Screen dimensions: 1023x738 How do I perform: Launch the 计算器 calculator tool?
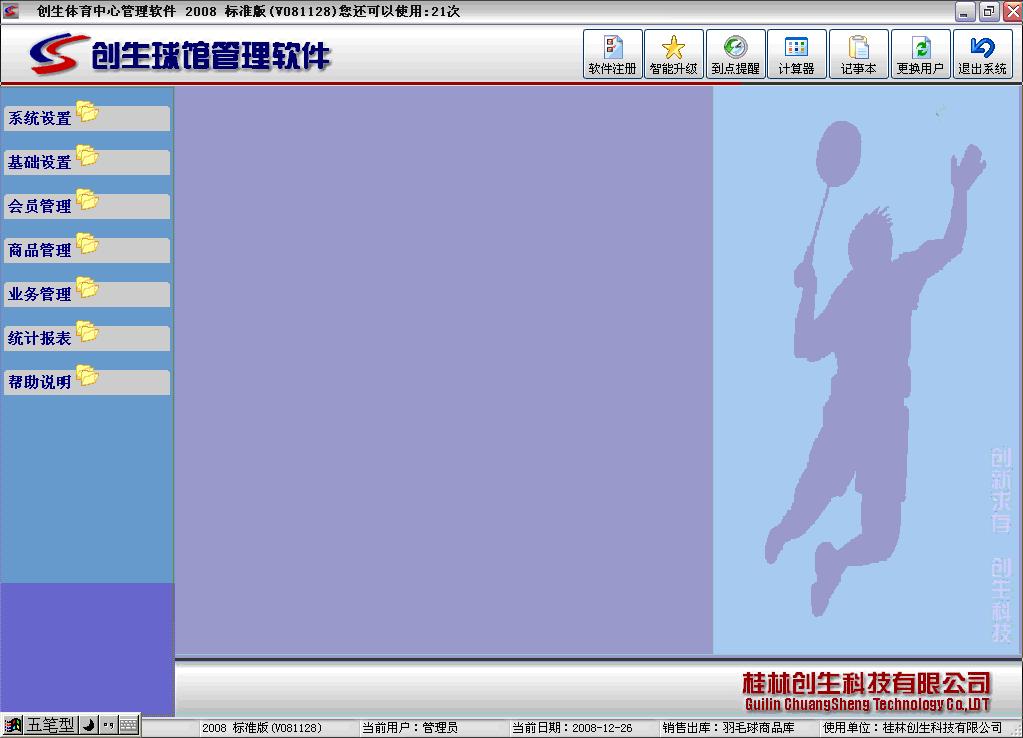796,55
